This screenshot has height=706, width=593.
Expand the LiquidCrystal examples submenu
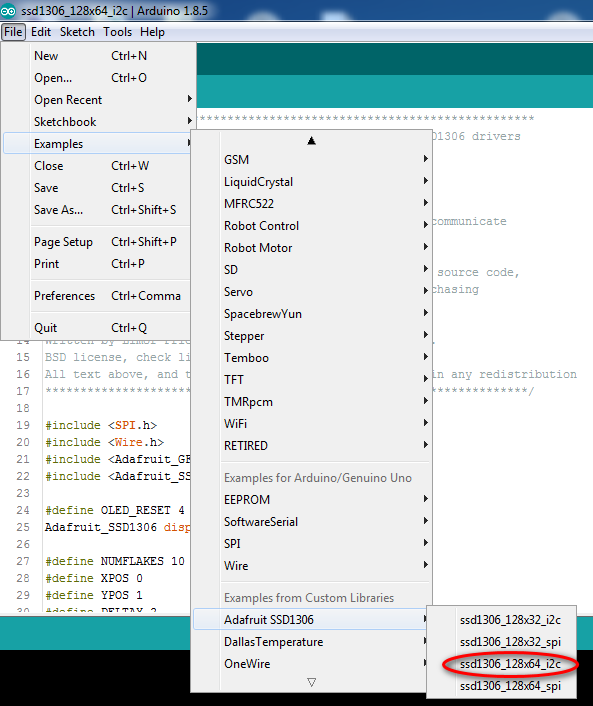pos(312,181)
